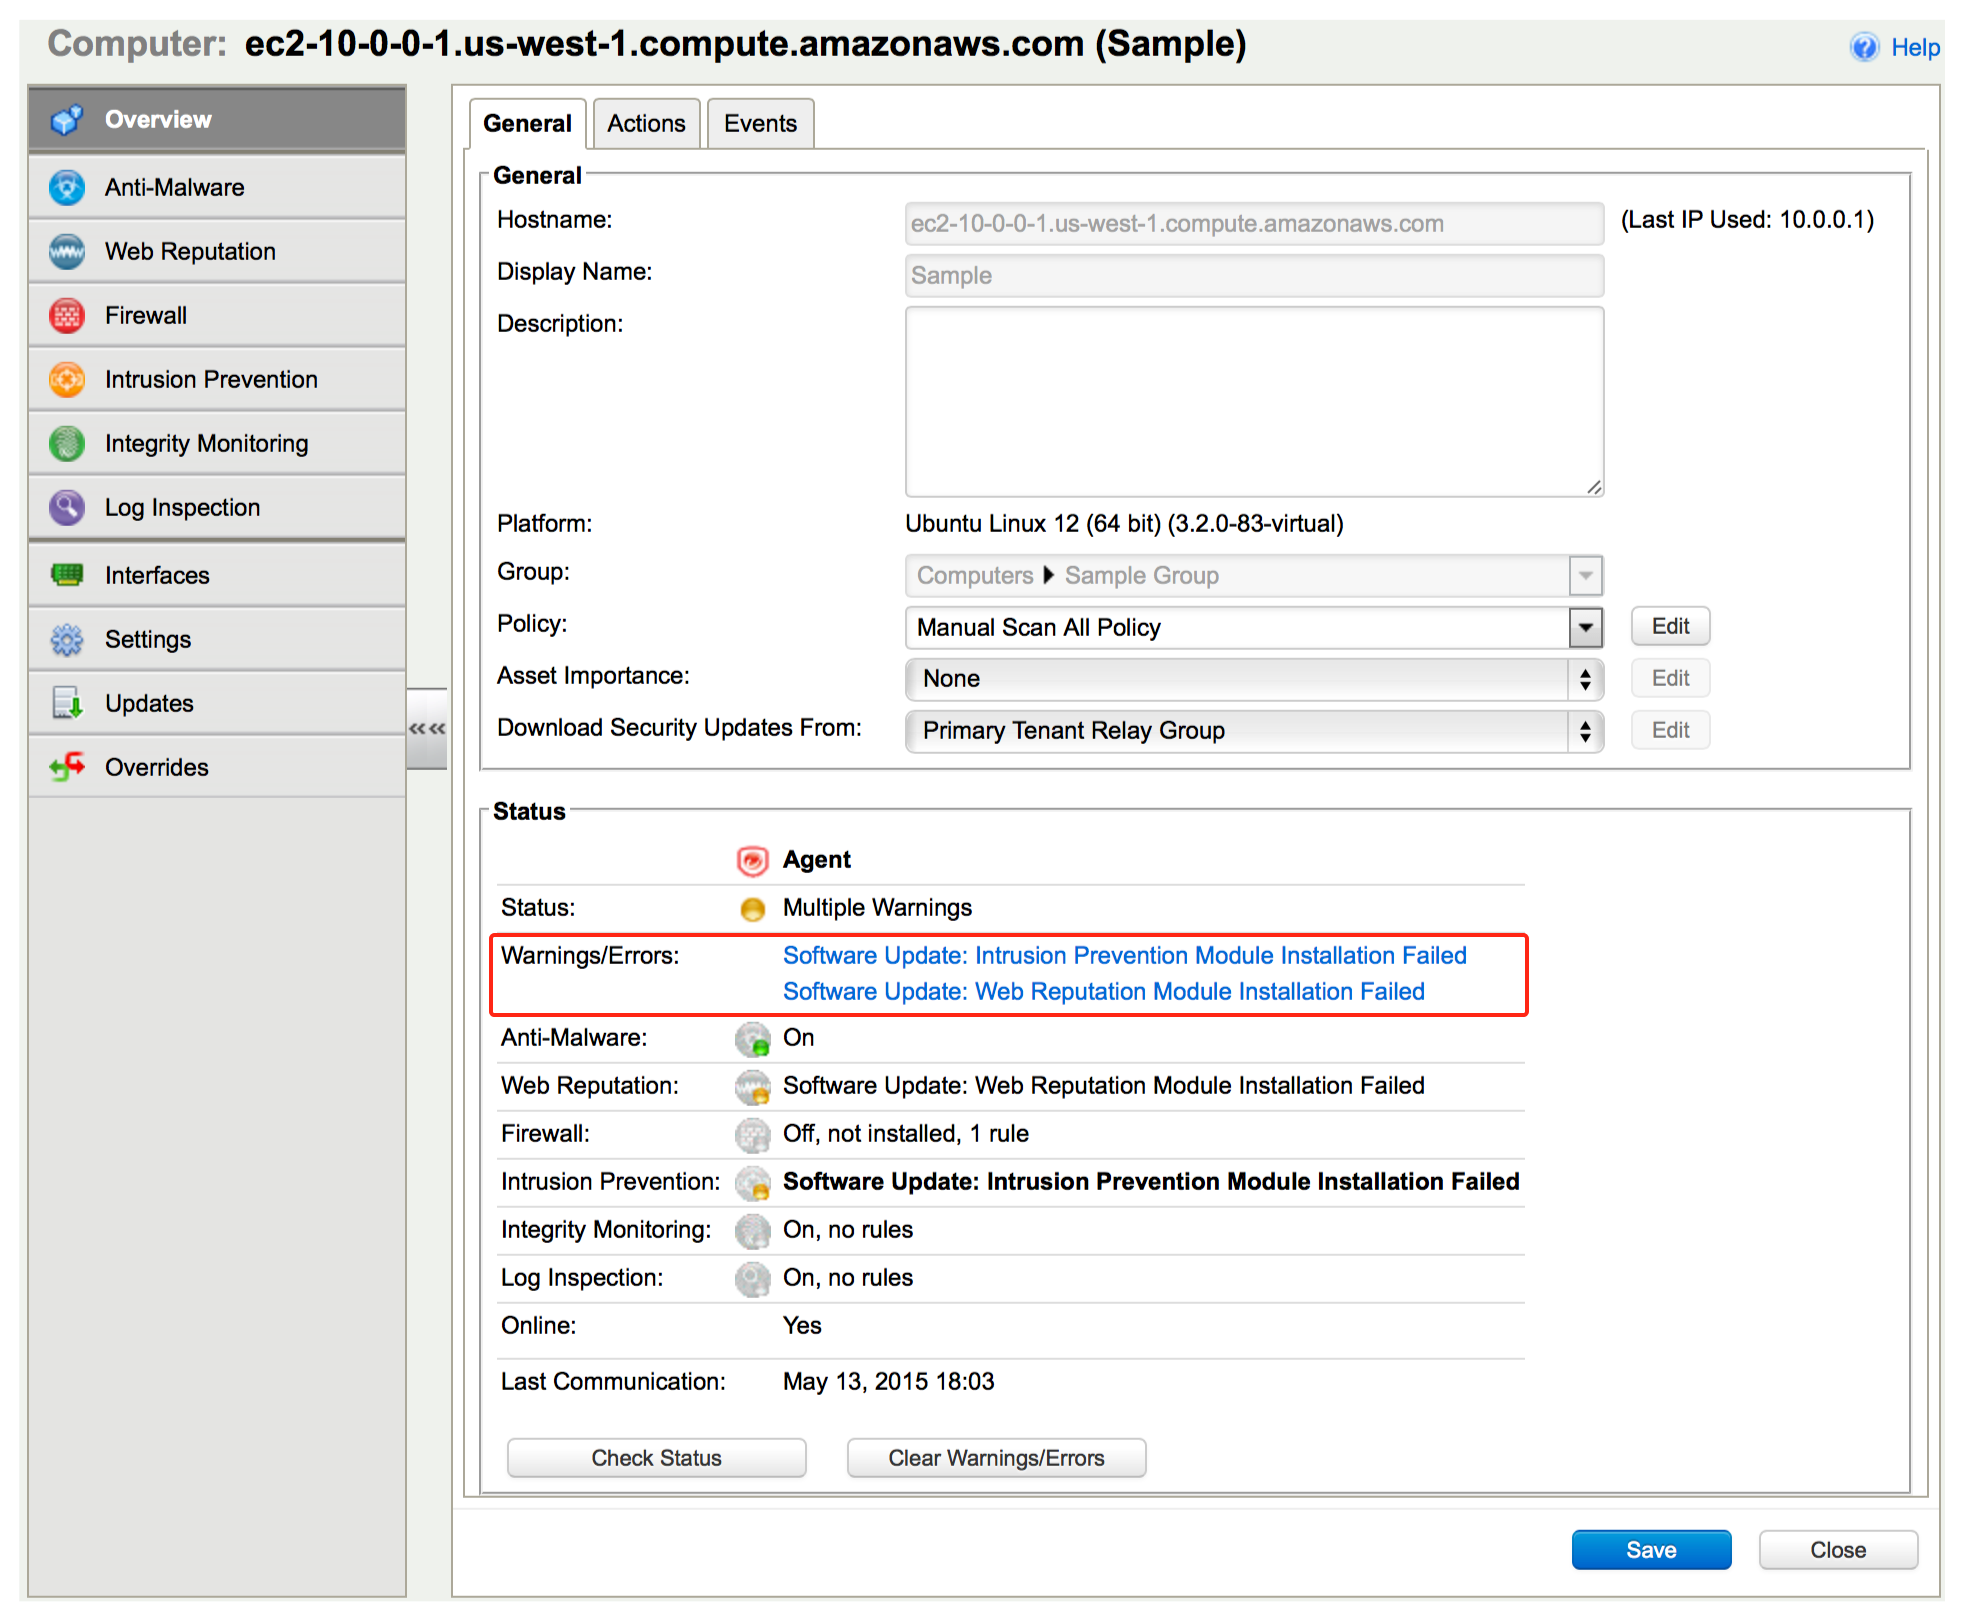1964x1620 pixels.
Task: Click the Log Inspection status row icon
Action: click(752, 1279)
